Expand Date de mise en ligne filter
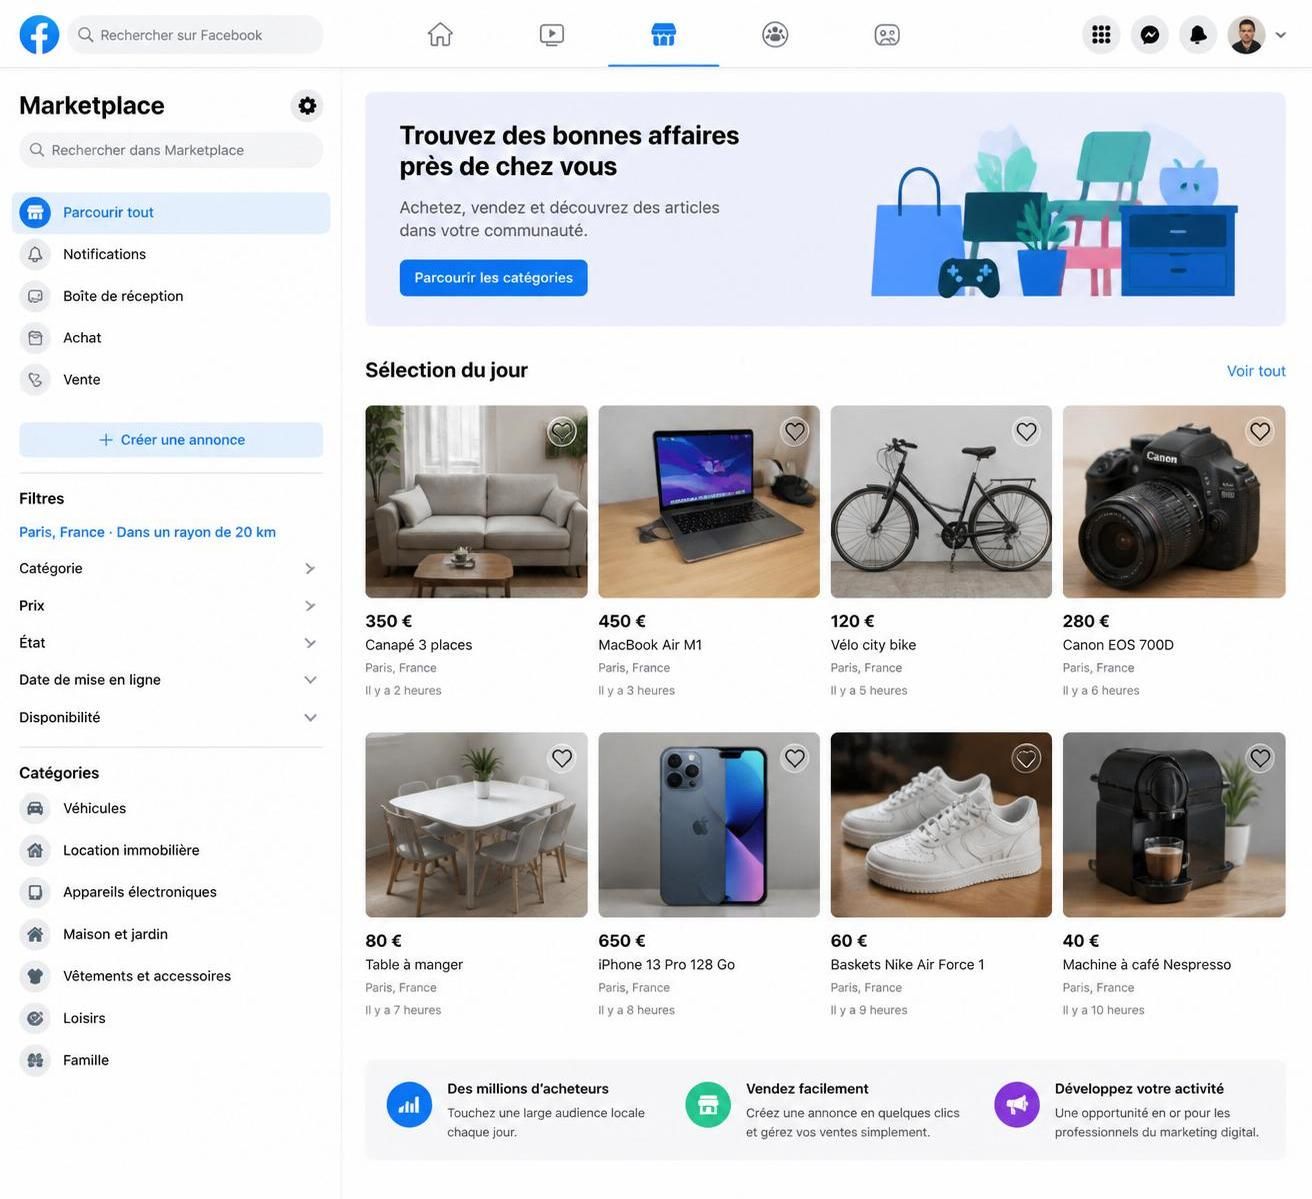The height and width of the screenshot is (1199, 1312). (167, 680)
